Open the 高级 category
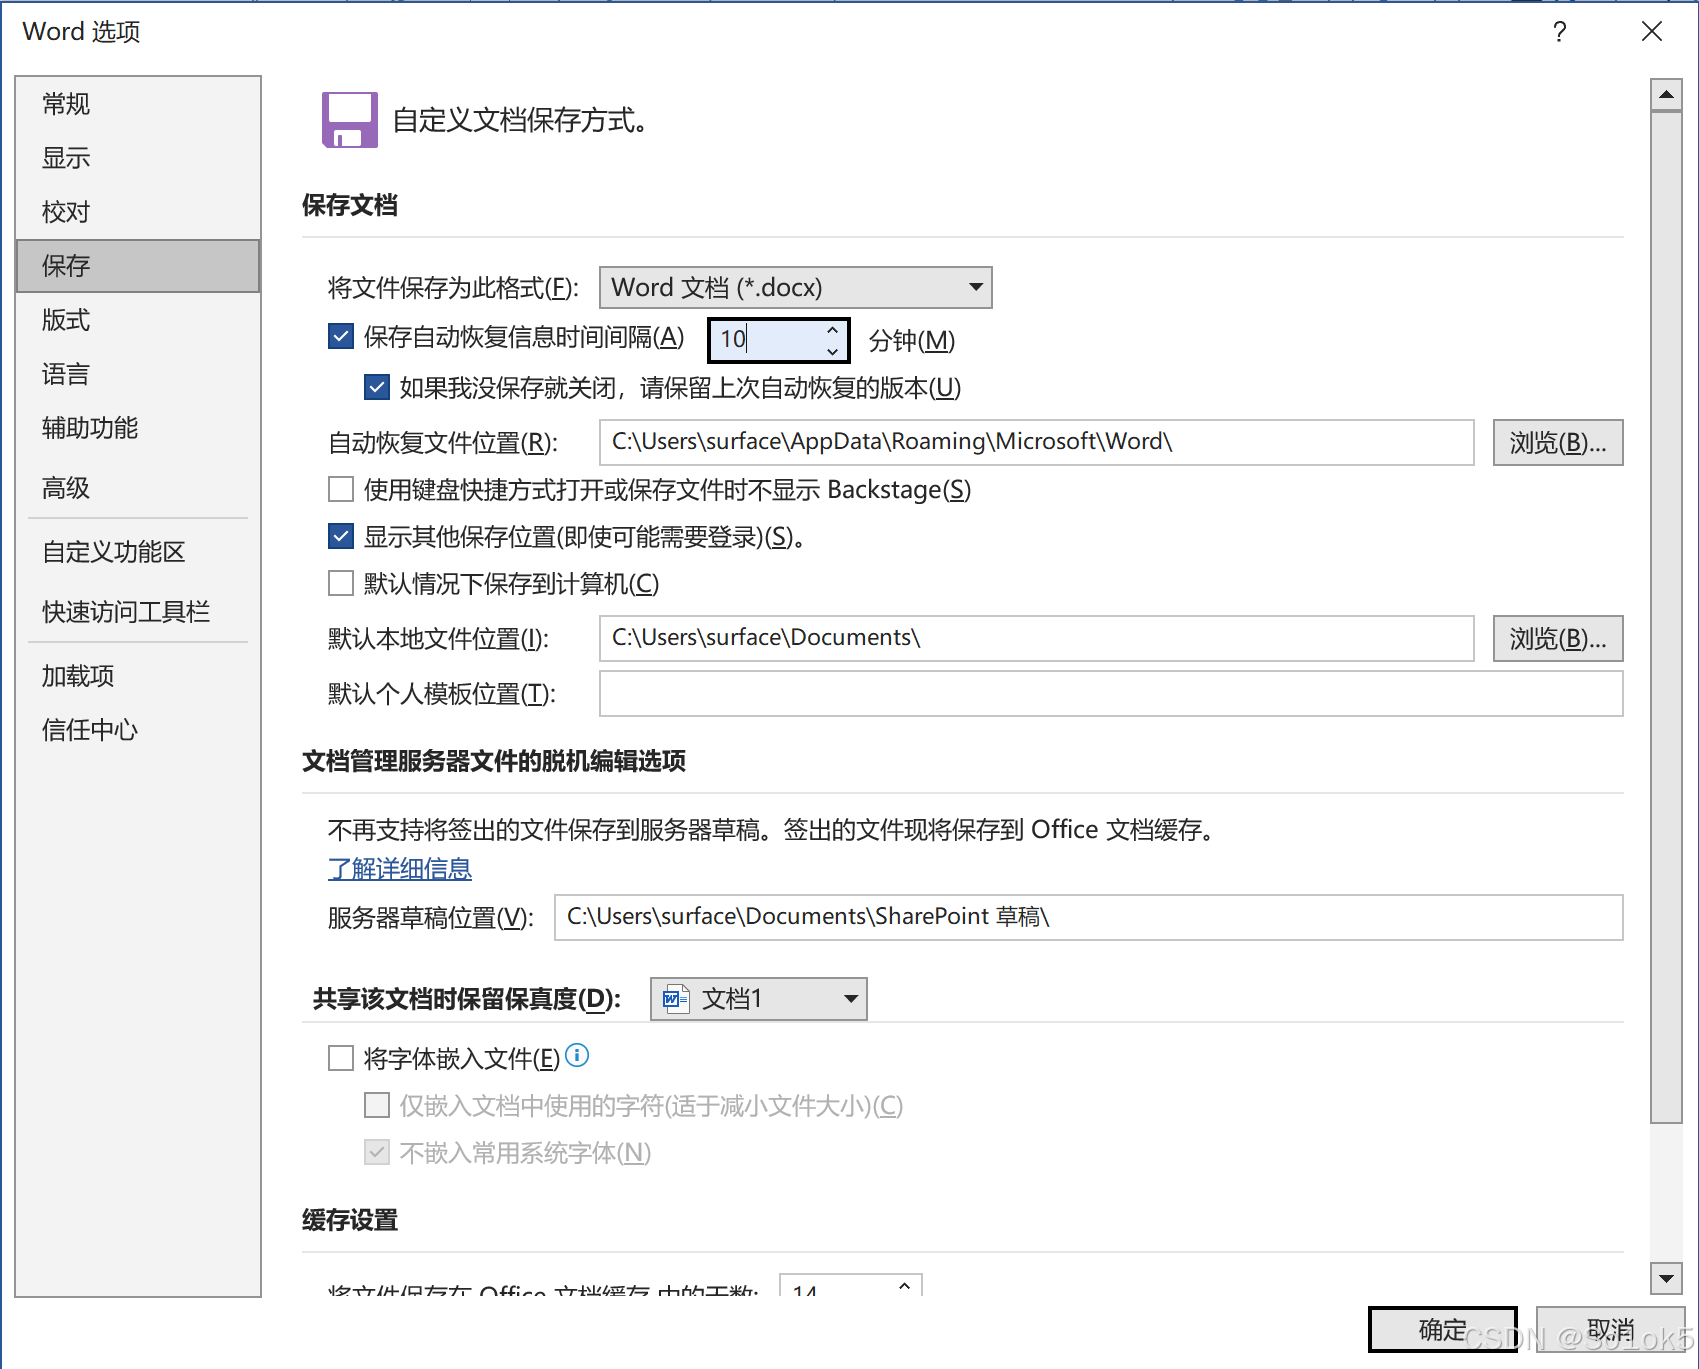The width and height of the screenshot is (1699, 1369). pyautogui.click(x=138, y=488)
